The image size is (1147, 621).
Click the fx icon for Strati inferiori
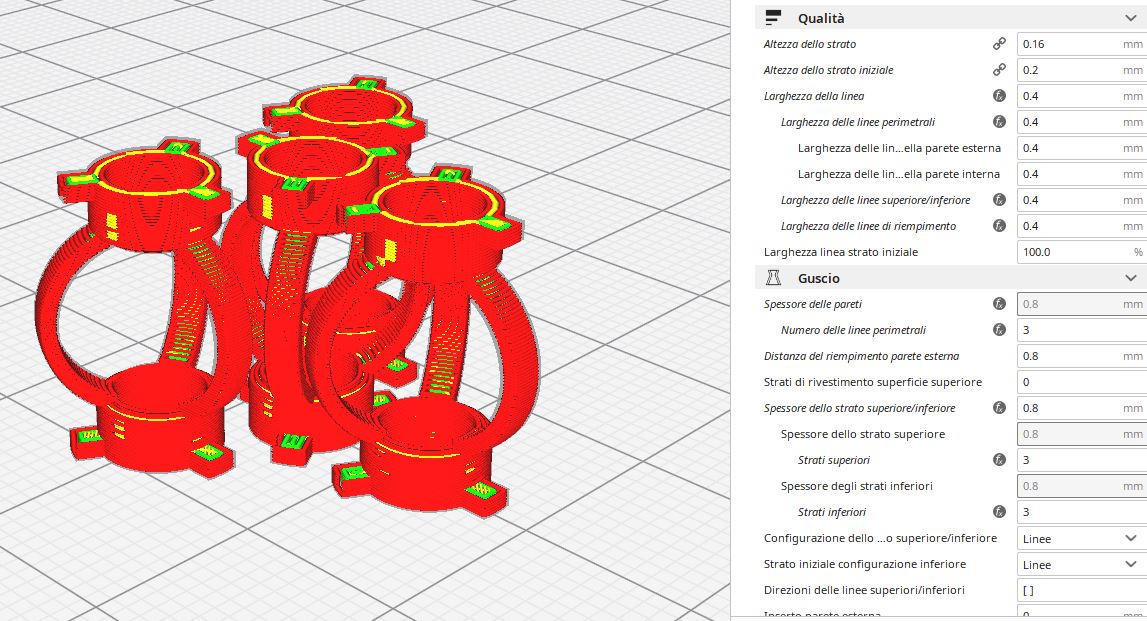coord(999,512)
